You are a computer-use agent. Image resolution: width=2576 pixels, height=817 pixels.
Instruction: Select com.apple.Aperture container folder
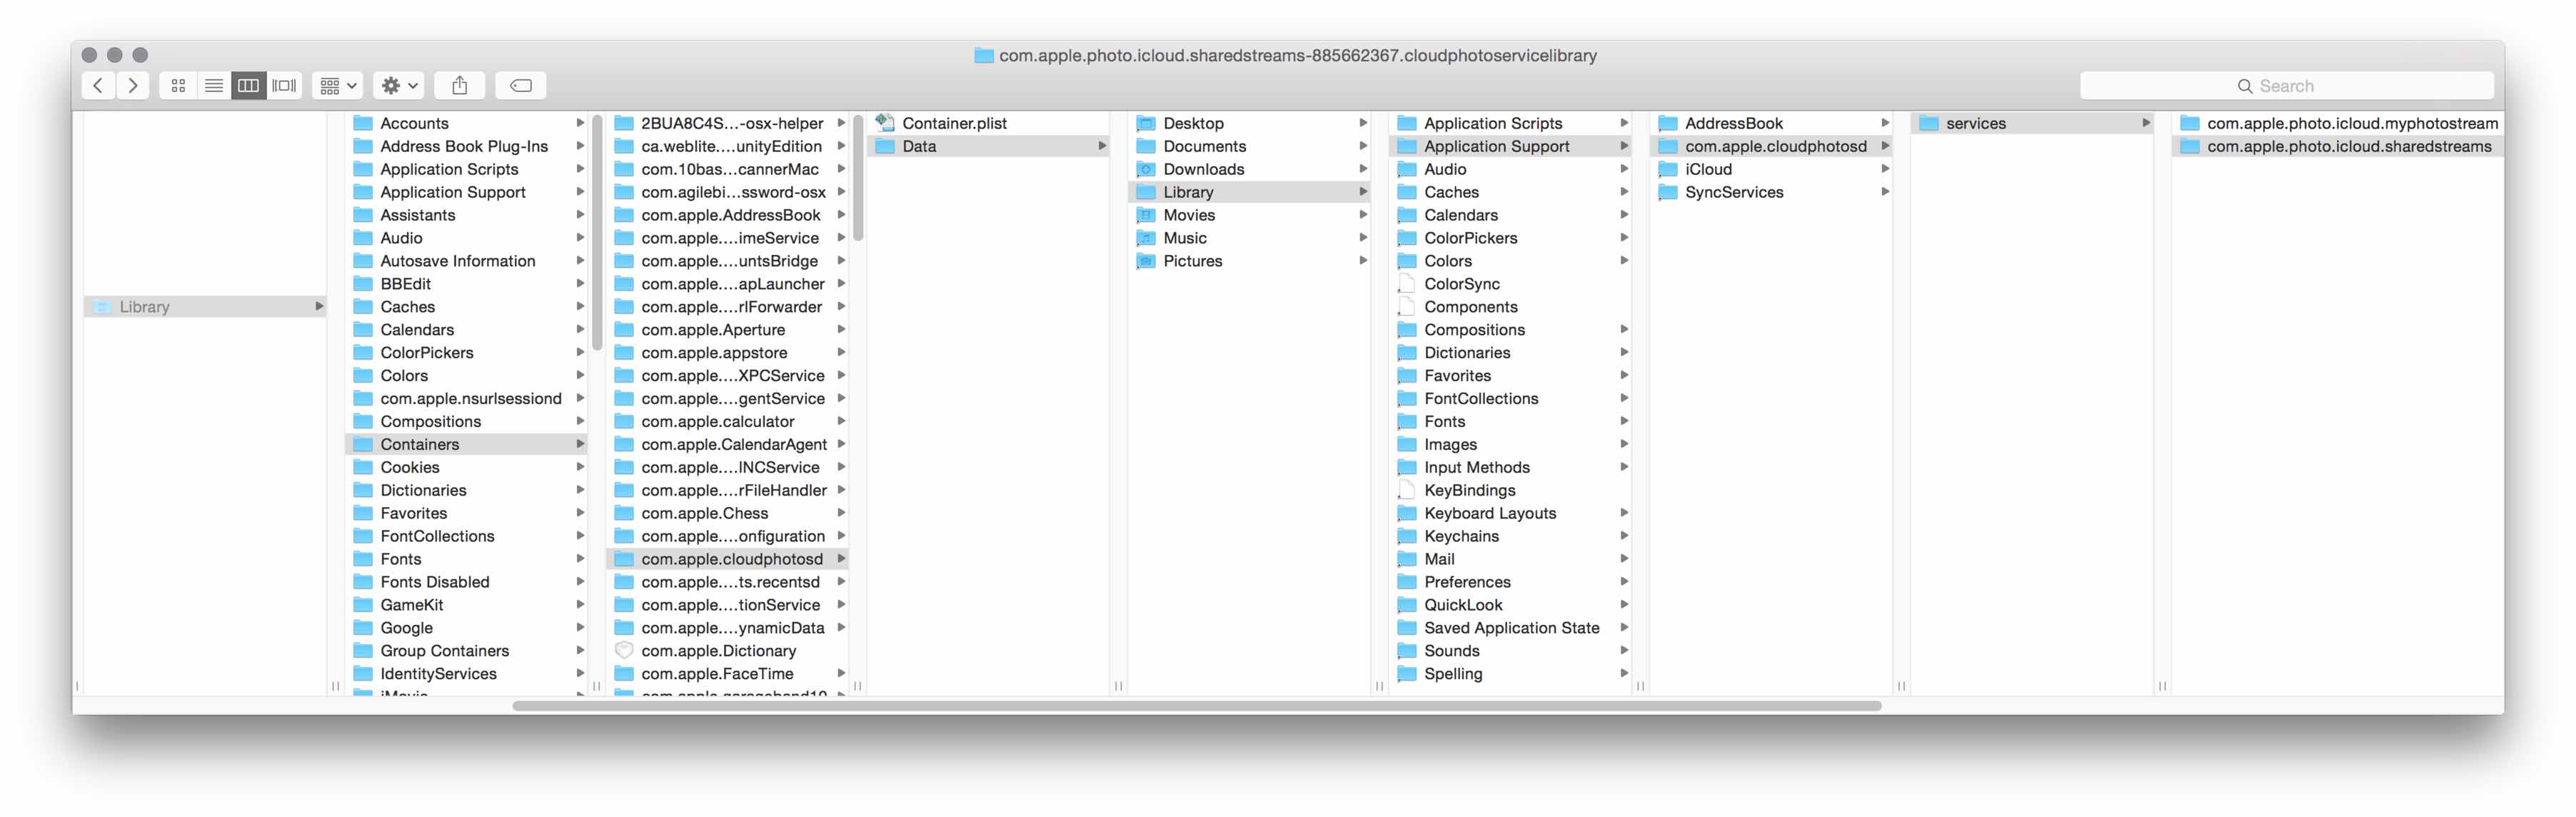point(712,330)
